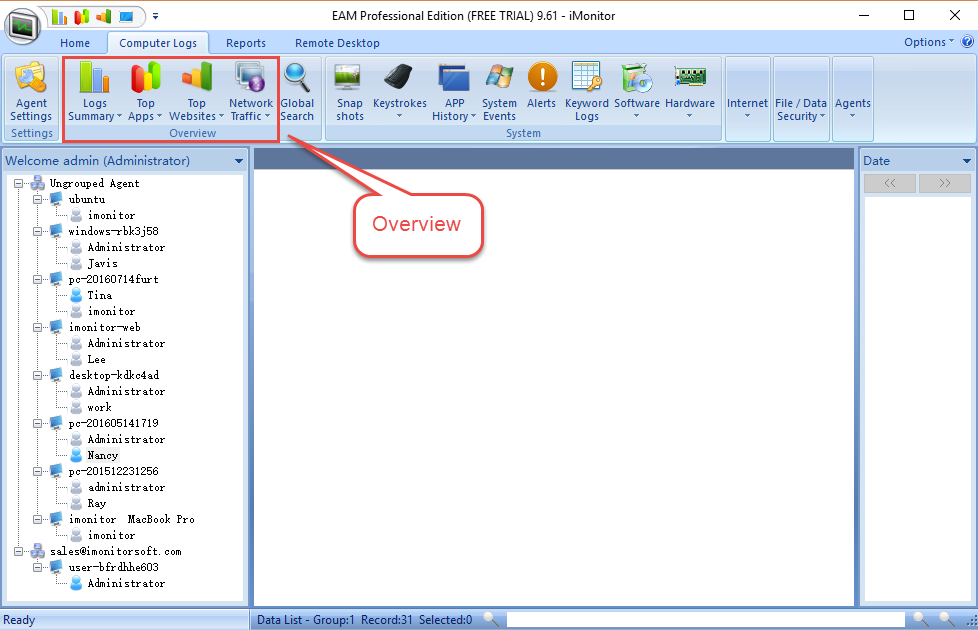
Task: Click orange-green bars quick access icon
Action: pos(104,17)
